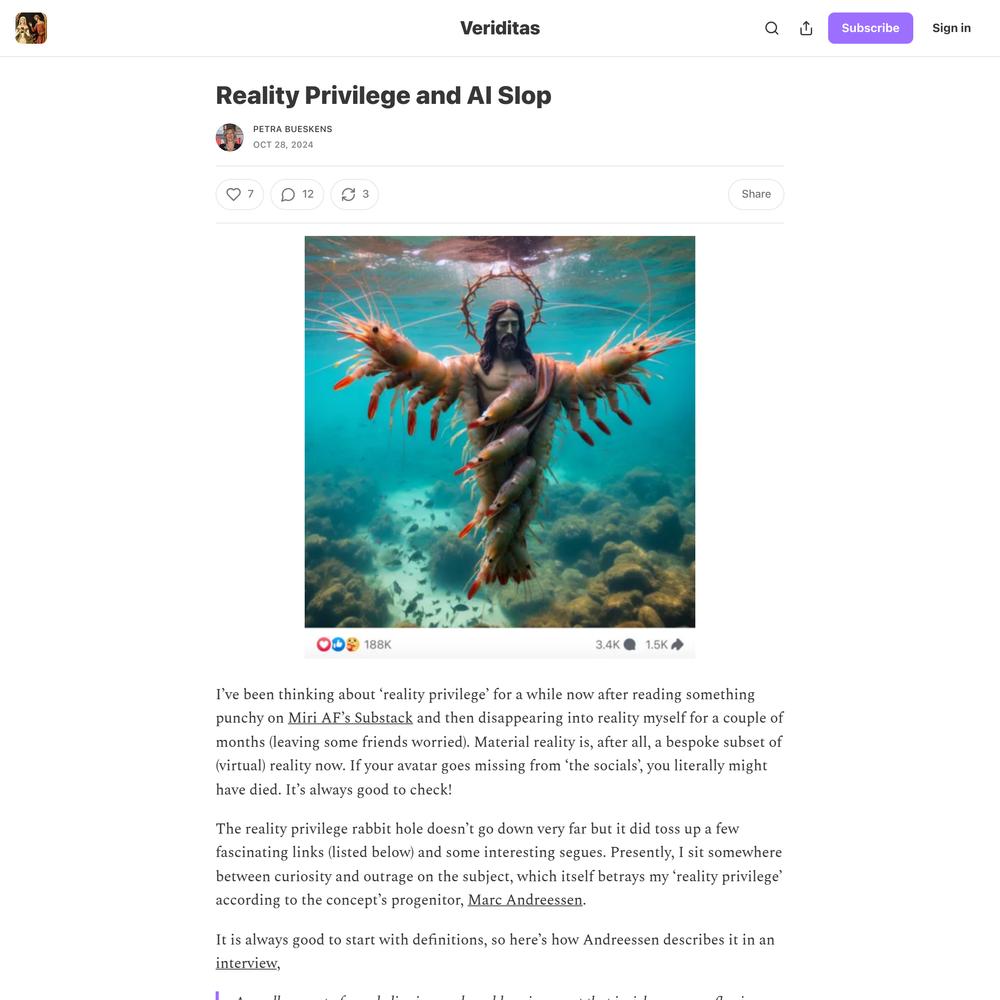Open the shrimp Jesus image

click(x=500, y=432)
